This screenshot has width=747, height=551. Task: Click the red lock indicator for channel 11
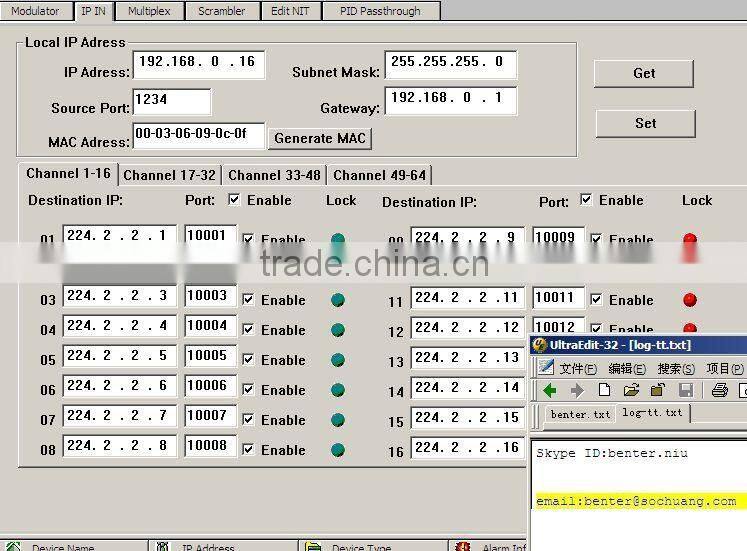[x=690, y=300]
